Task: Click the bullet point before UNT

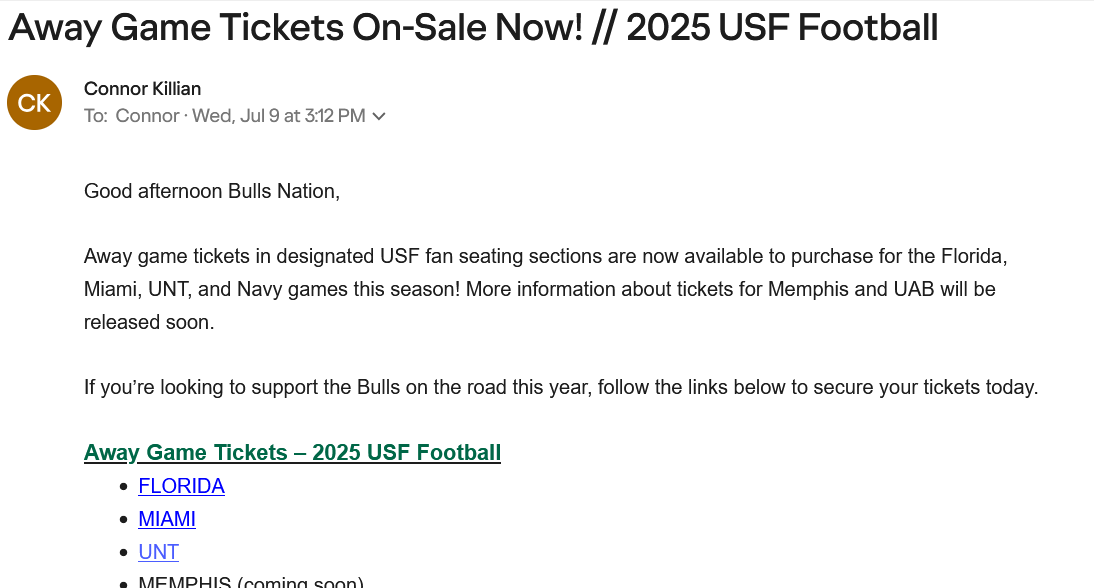Action: coord(123,552)
